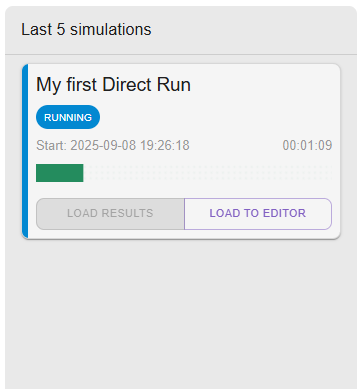
Task: Select the Start 2025-09-08 19:26:18 timestamp
Action: pos(113,145)
